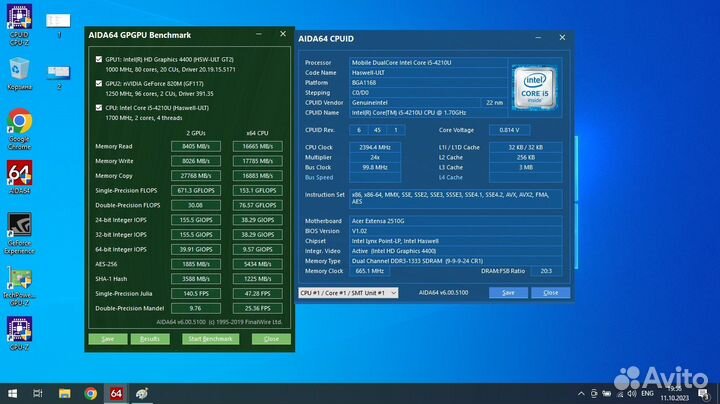720x404 pixels.
Task: Click DRAM:FSB Ratio value 20:3
Action: pyautogui.click(x=546, y=271)
